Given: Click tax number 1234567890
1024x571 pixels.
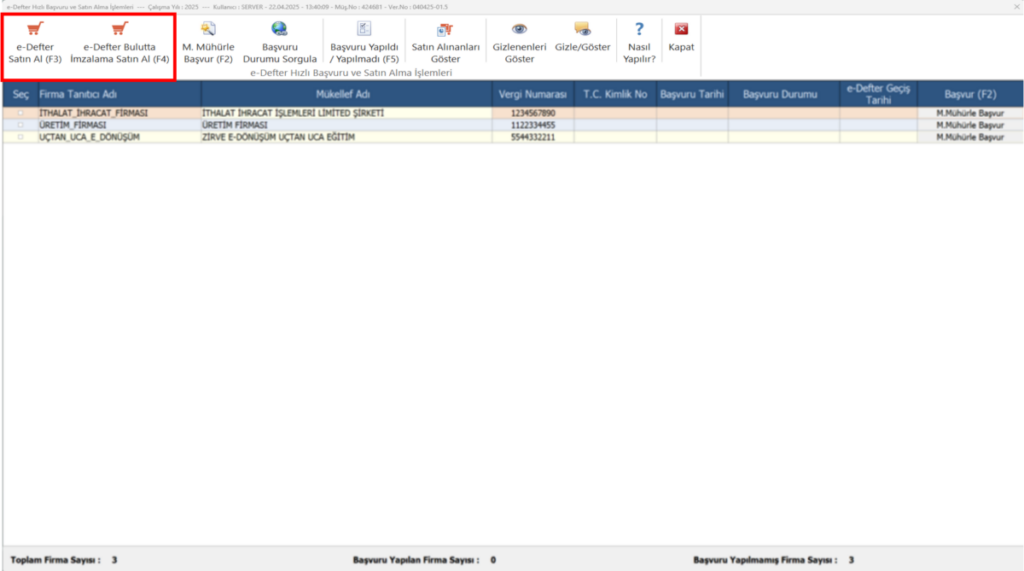Looking at the screenshot, I should pos(533,113).
